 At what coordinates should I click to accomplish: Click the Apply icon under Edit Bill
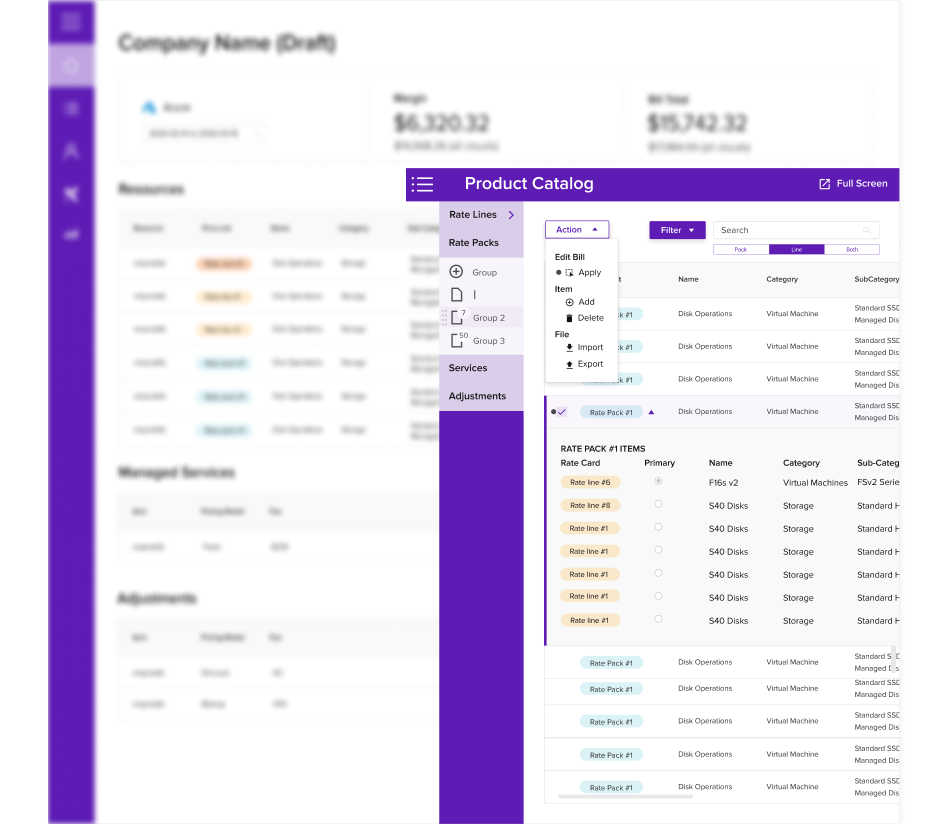click(570, 271)
